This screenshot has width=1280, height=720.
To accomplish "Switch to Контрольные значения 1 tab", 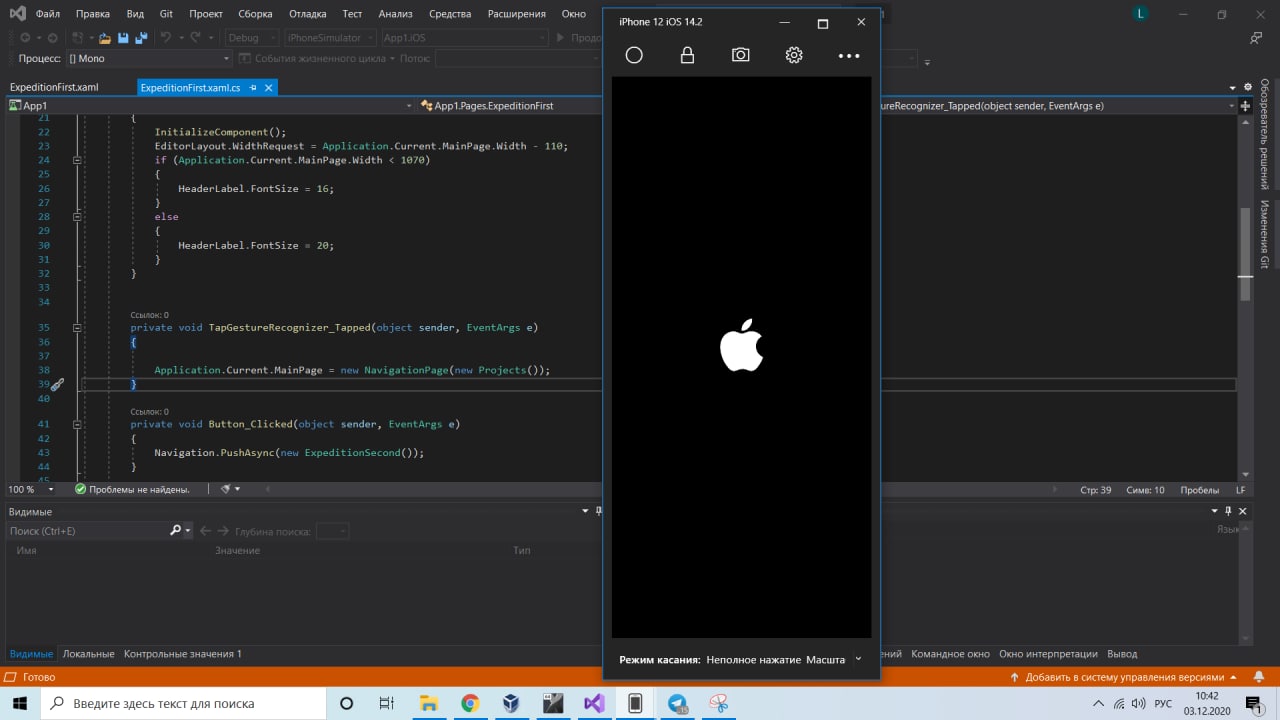I will point(183,653).
